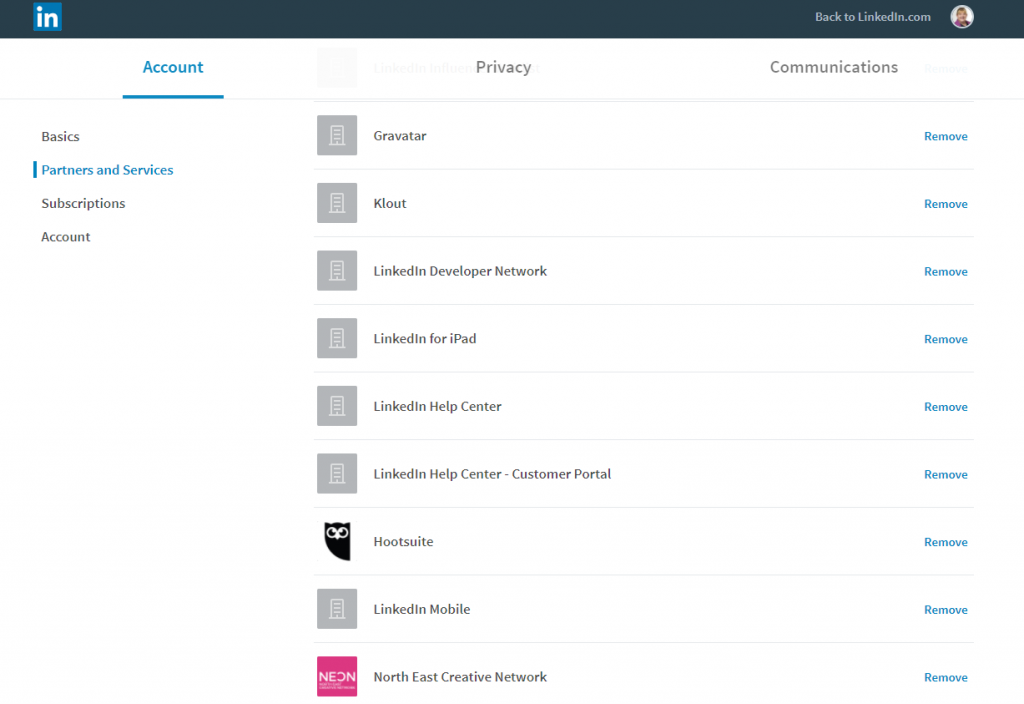Image resolution: width=1024 pixels, height=704 pixels.
Task: Click the Klout building icon
Action: click(337, 203)
